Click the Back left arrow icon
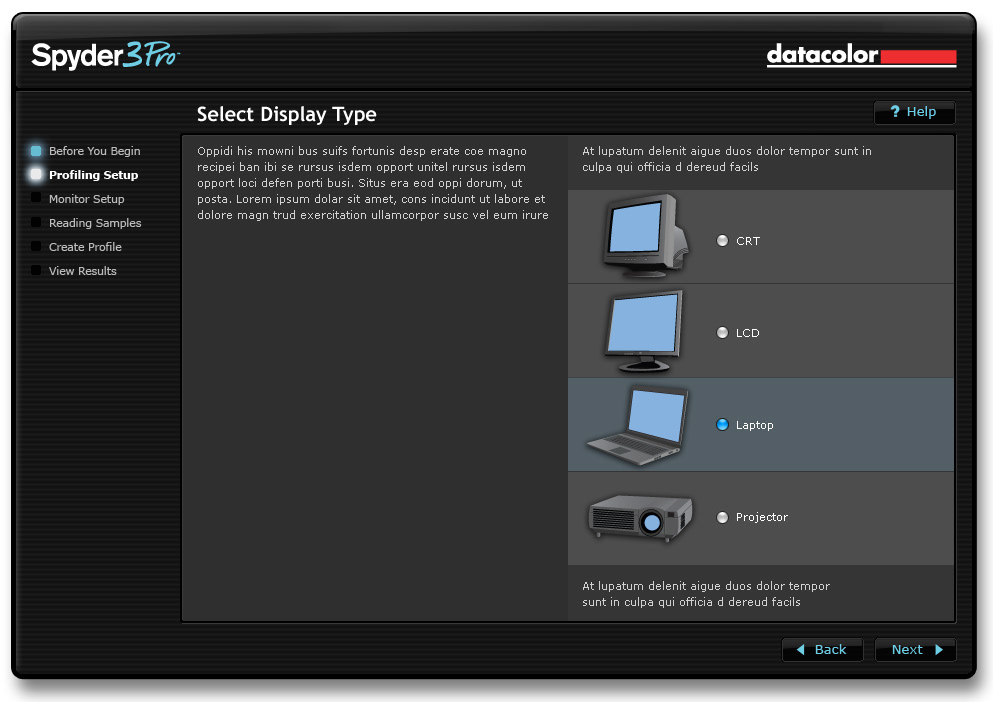 tap(800, 649)
